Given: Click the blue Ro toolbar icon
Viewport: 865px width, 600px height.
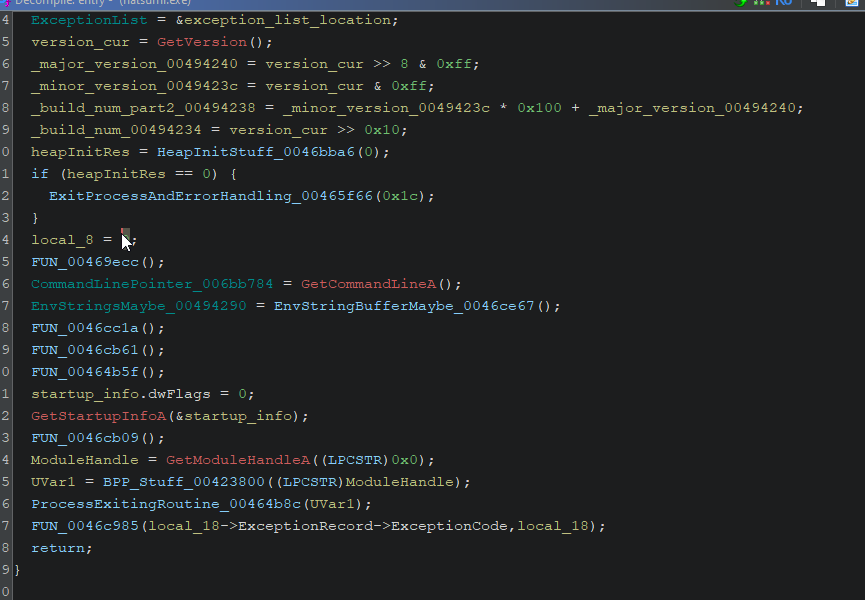Looking at the screenshot, I should tap(784, 3).
